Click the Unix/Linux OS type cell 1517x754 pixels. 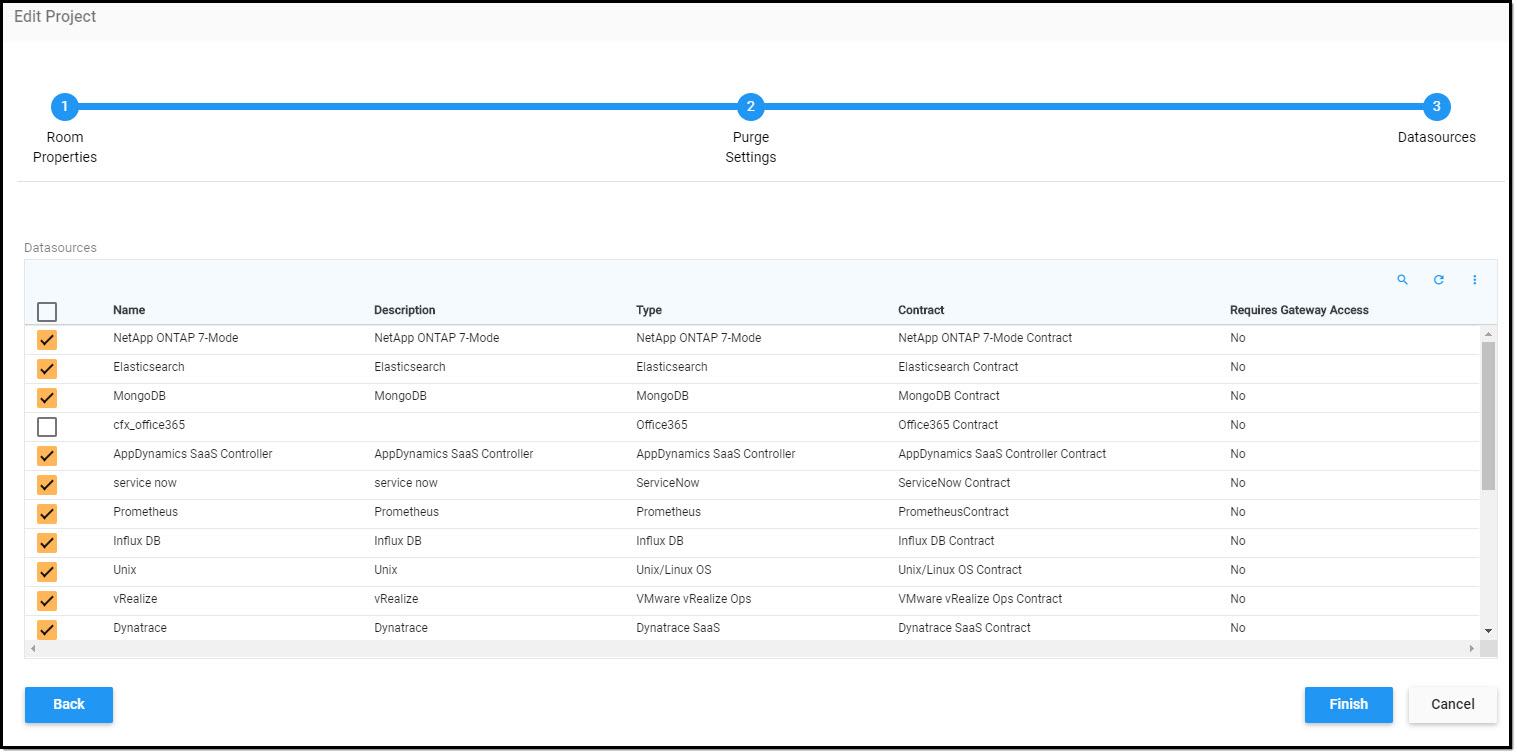(x=674, y=570)
